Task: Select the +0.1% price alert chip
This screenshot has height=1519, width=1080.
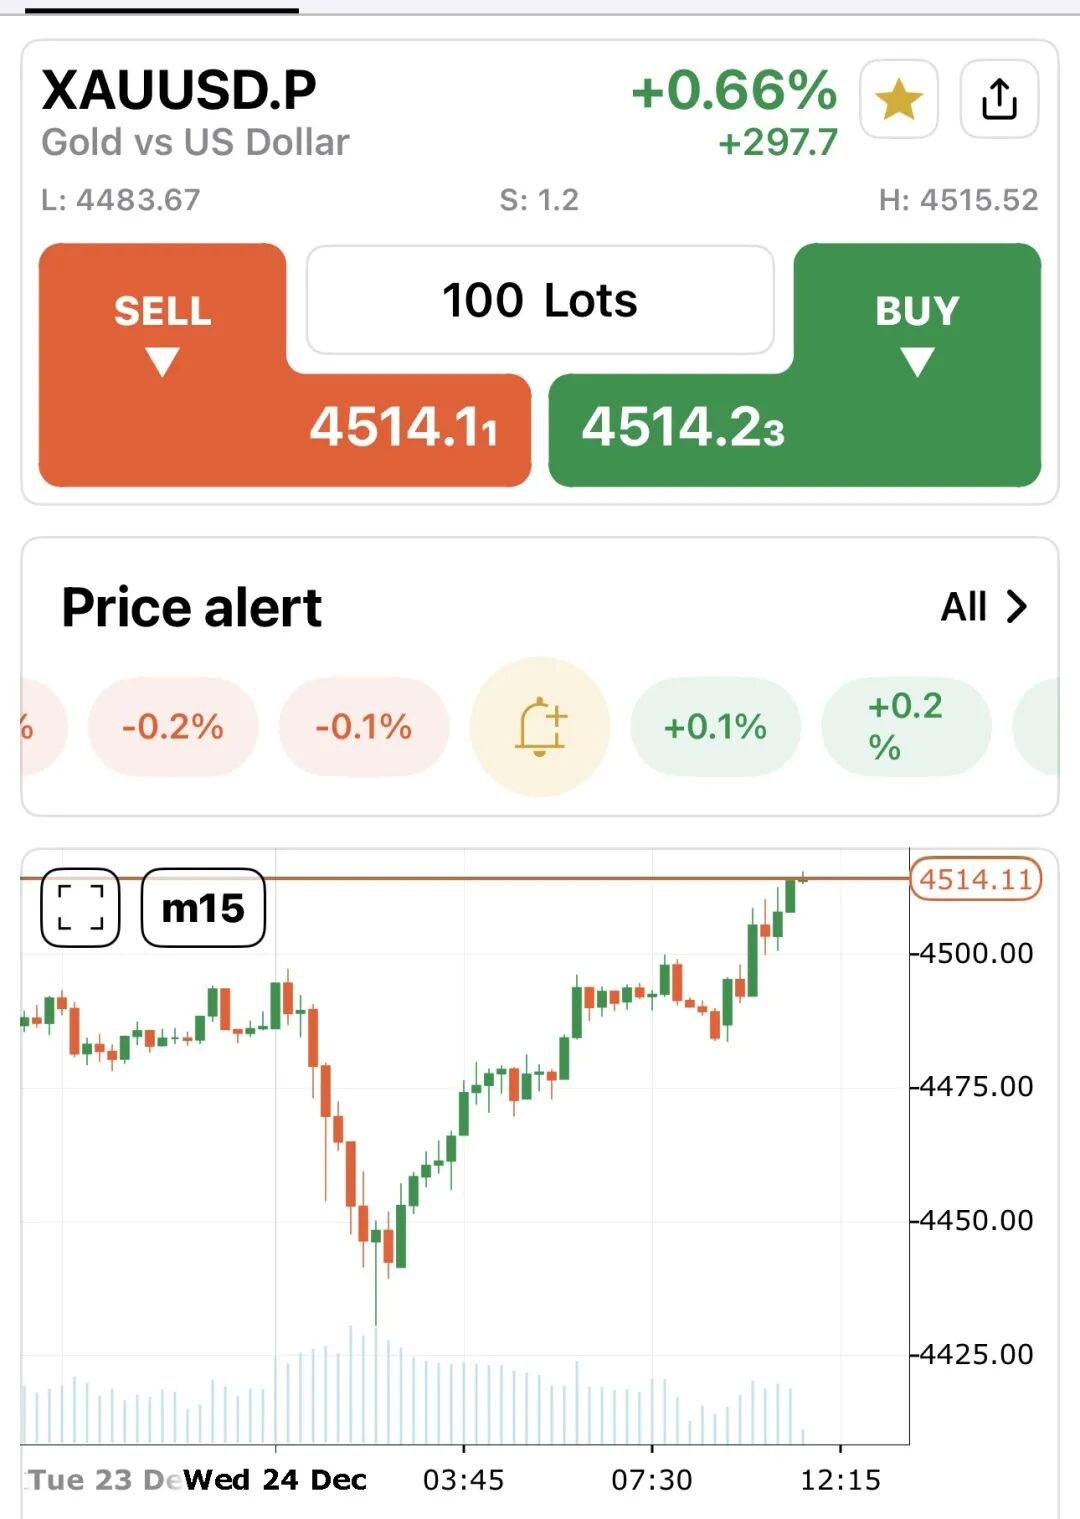Action: coord(715,726)
